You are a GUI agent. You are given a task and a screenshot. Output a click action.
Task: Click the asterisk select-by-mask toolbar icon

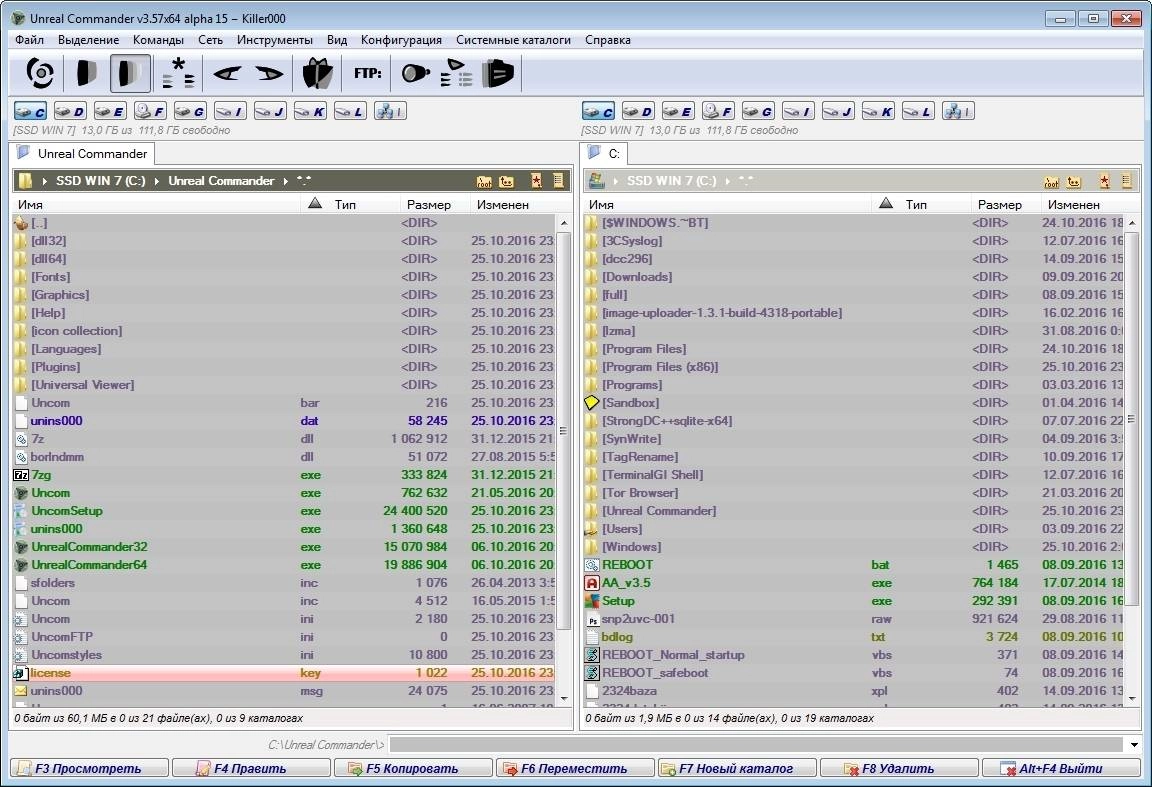pyautogui.click(x=178, y=73)
